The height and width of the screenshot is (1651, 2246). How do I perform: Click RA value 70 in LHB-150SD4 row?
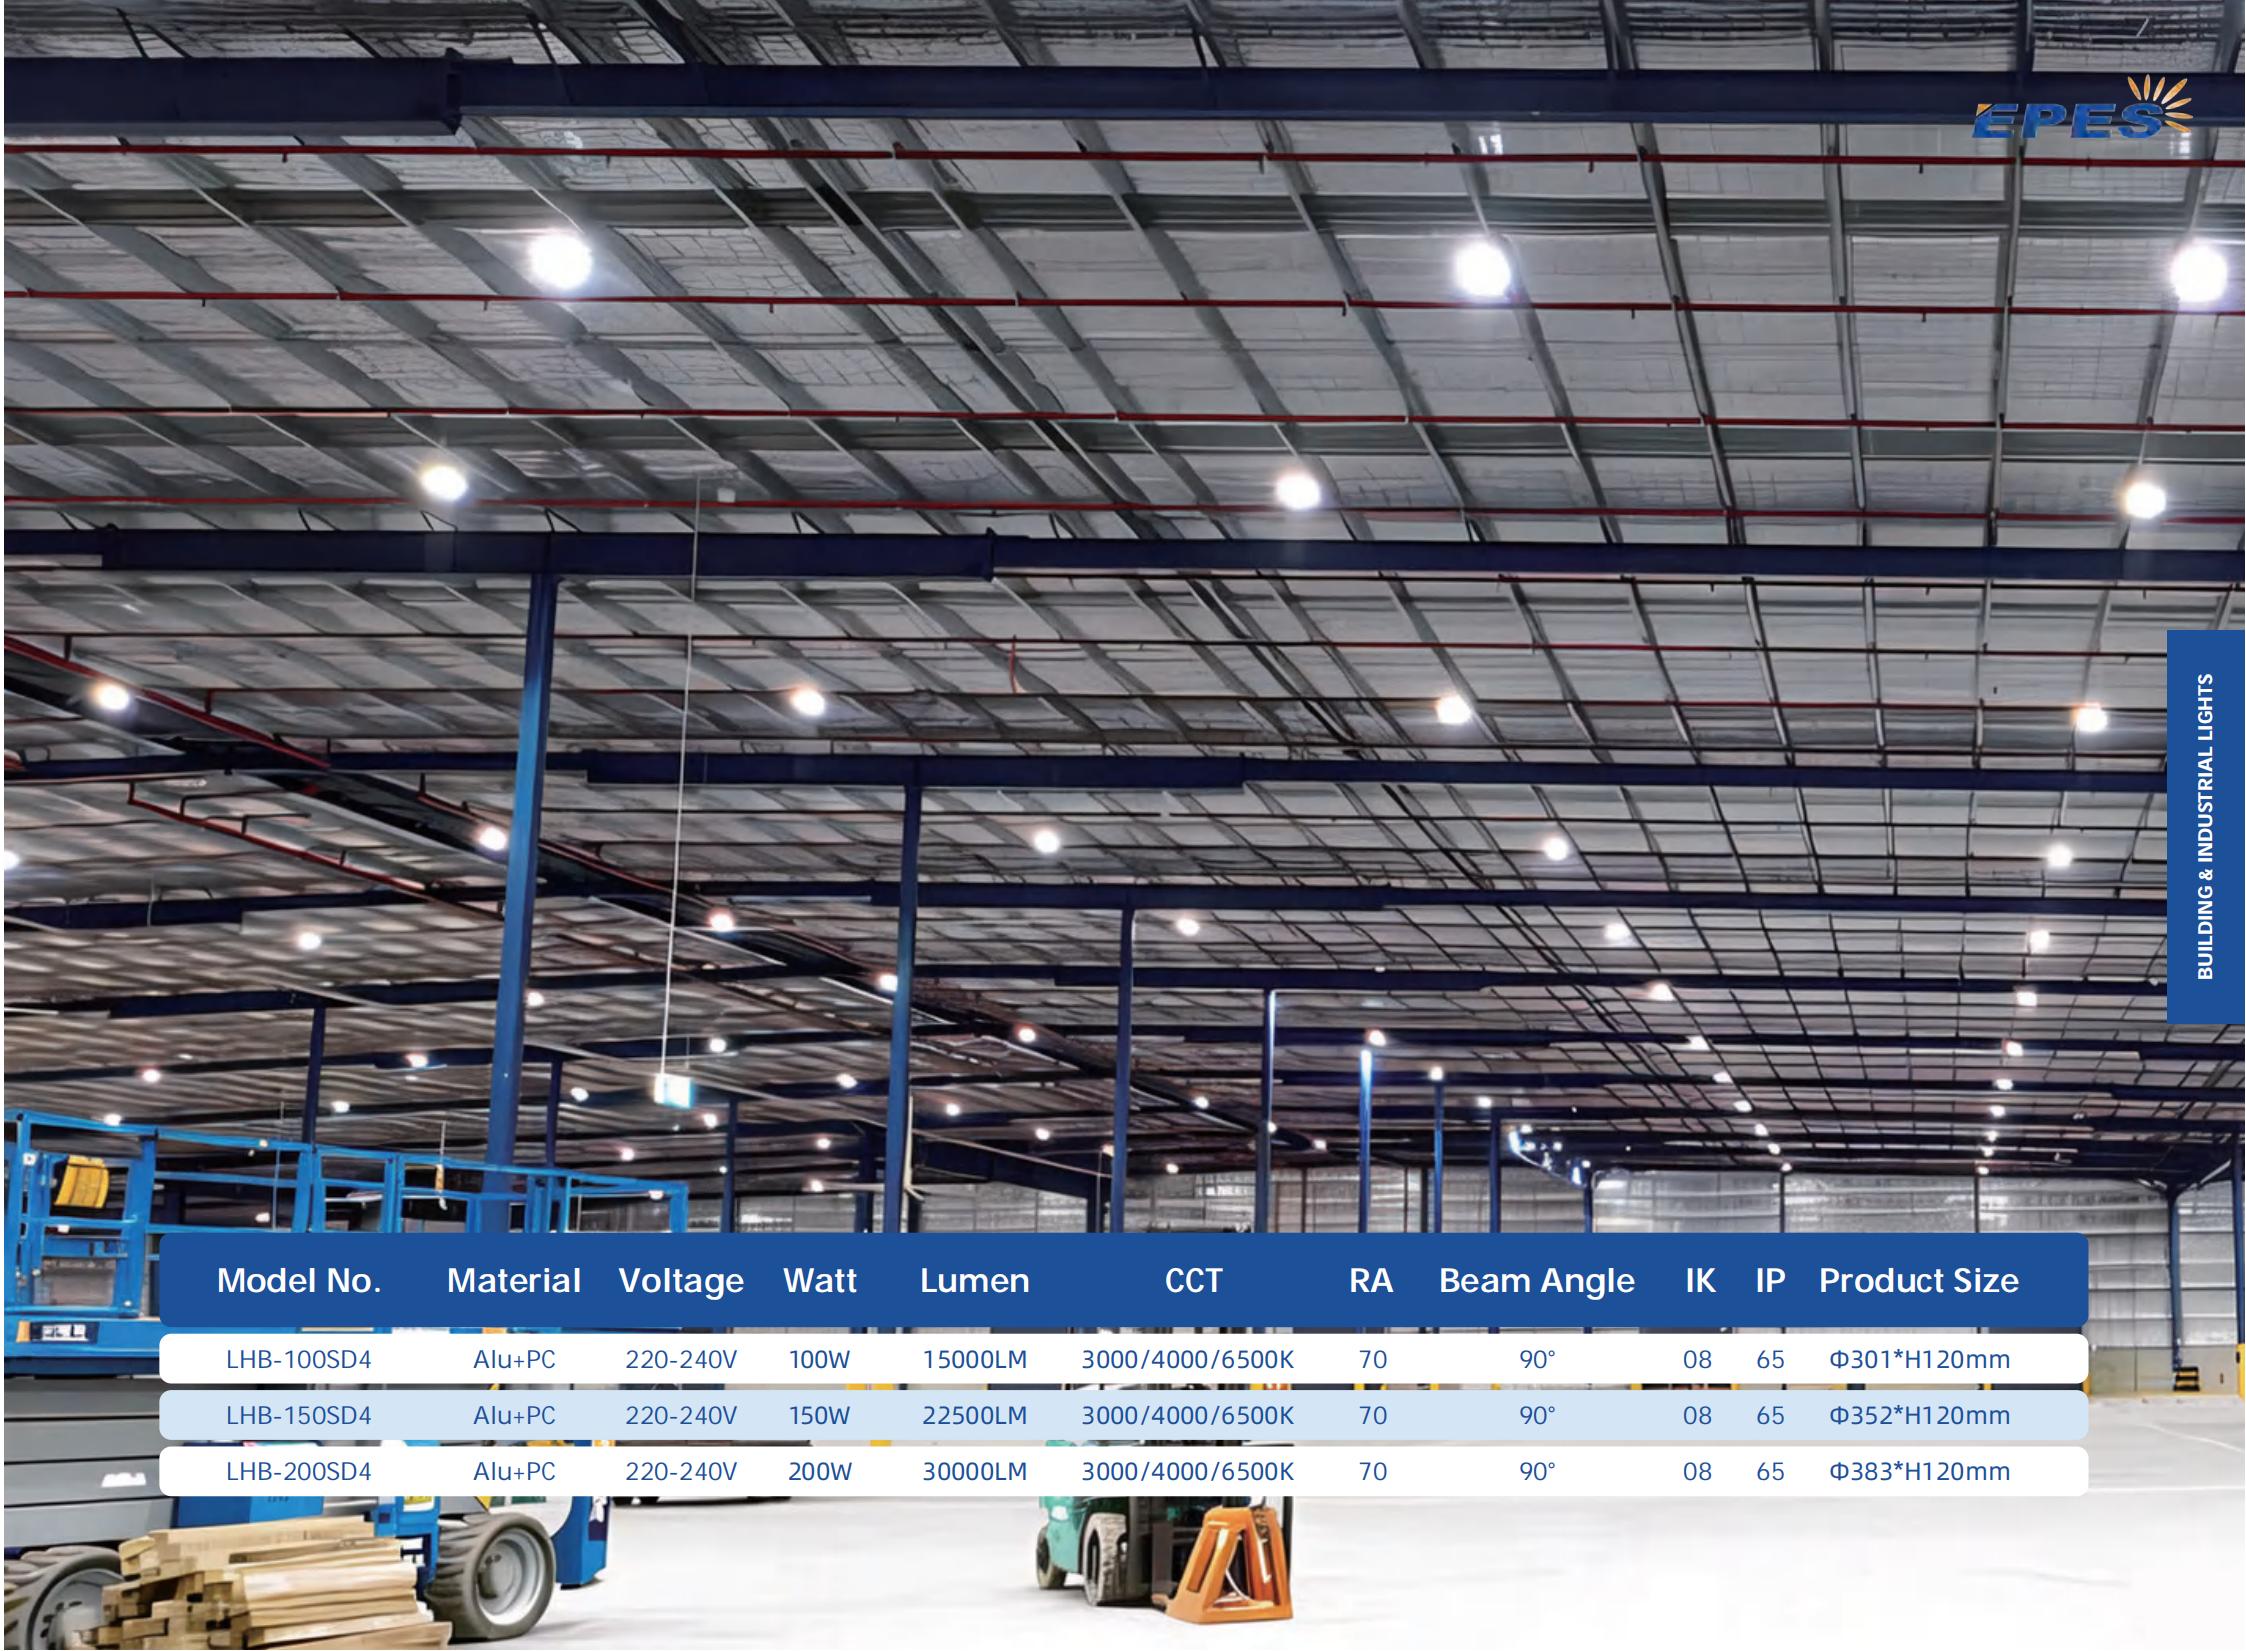click(1372, 1415)
